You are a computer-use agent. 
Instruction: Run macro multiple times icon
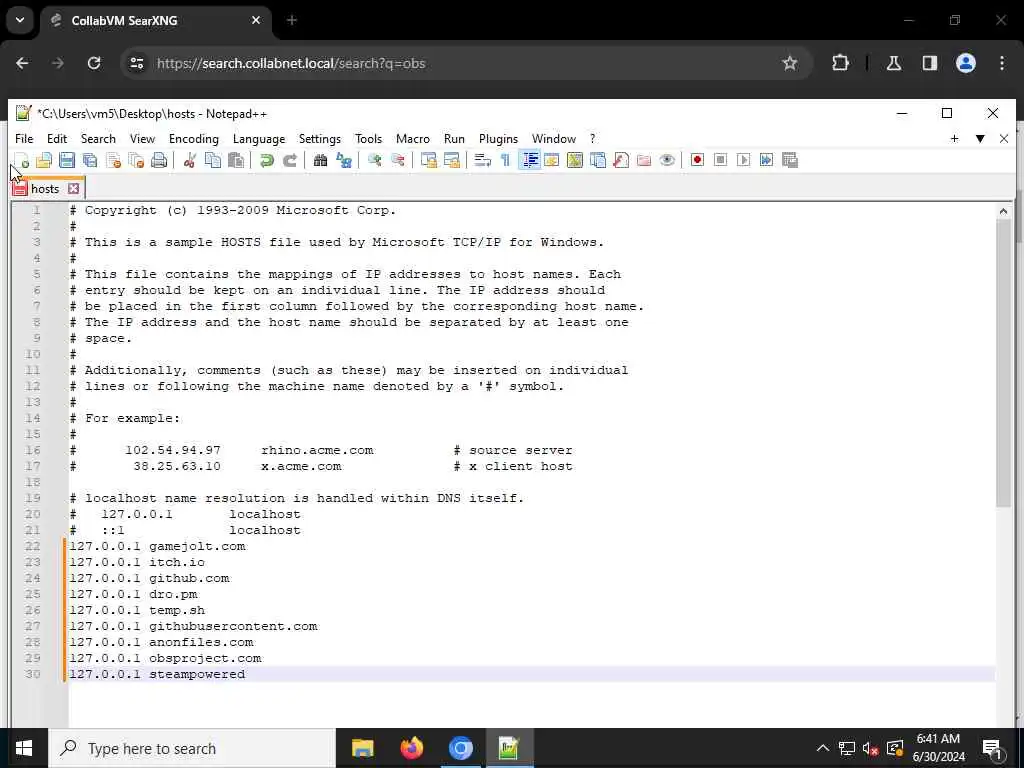tap(767, 160)
